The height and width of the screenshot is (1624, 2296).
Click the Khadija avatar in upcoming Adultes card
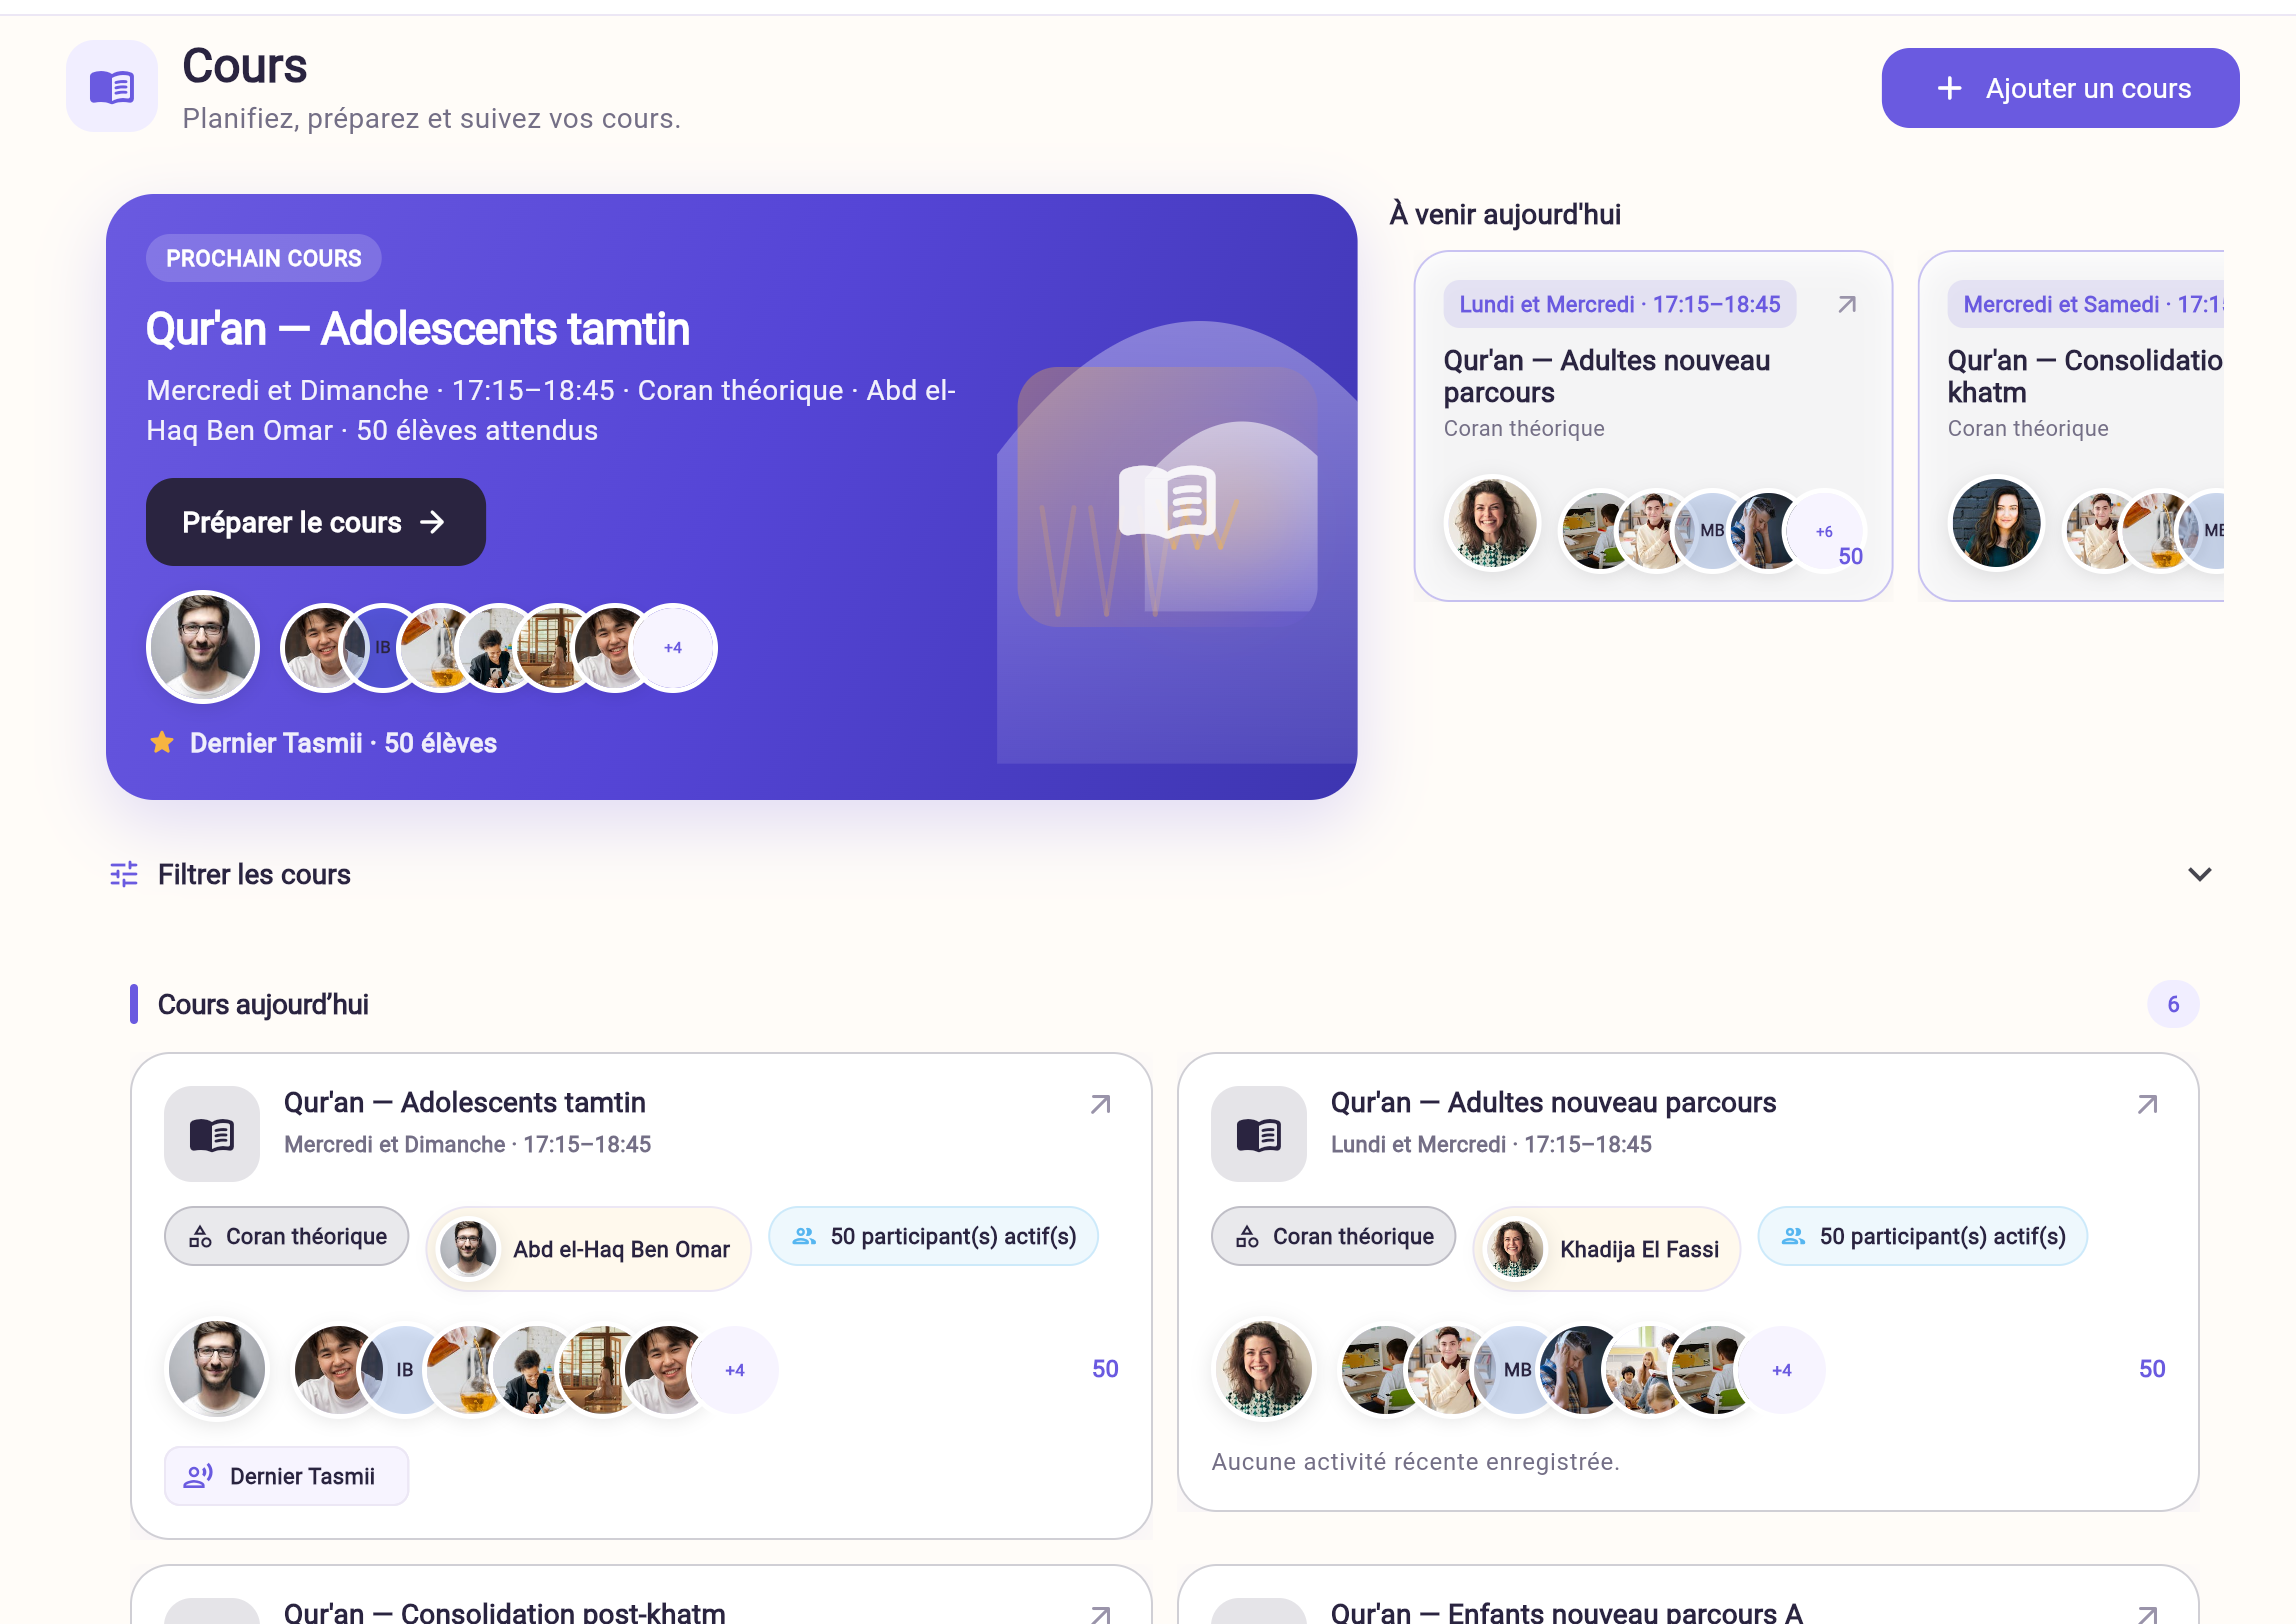[x=1492, y=522]
